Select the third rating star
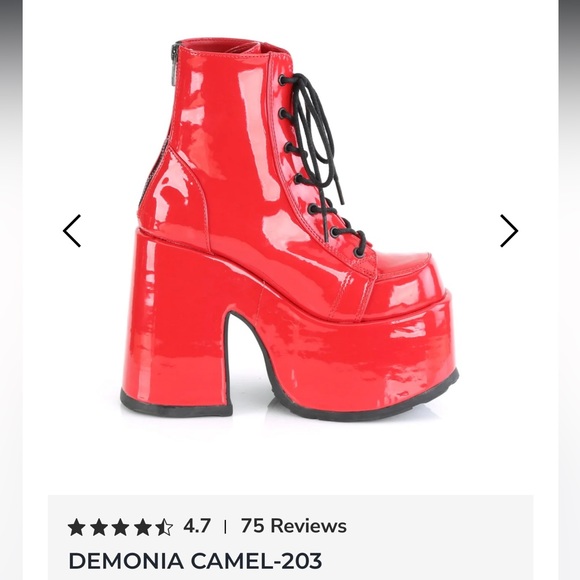The height and width of the screenshot is (580, 580). 121,527
